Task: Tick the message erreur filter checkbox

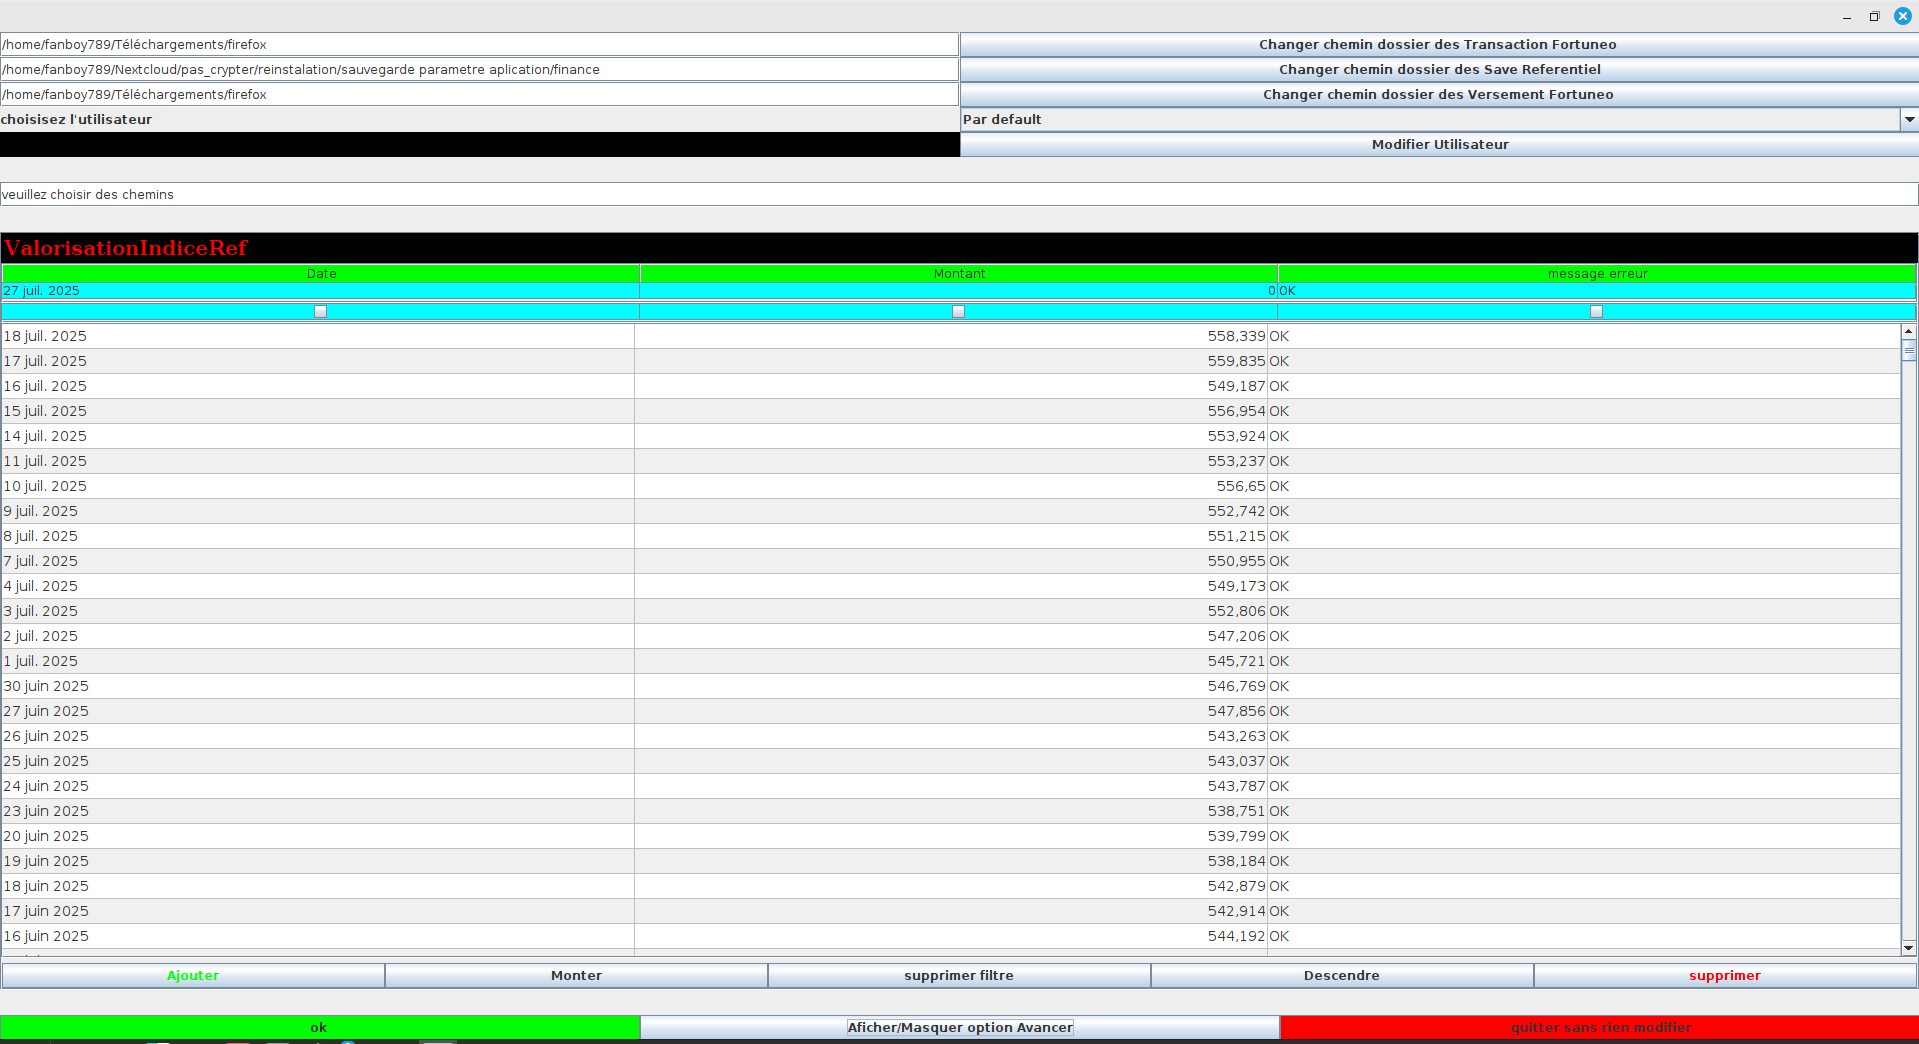Action: coord(1596,312)
